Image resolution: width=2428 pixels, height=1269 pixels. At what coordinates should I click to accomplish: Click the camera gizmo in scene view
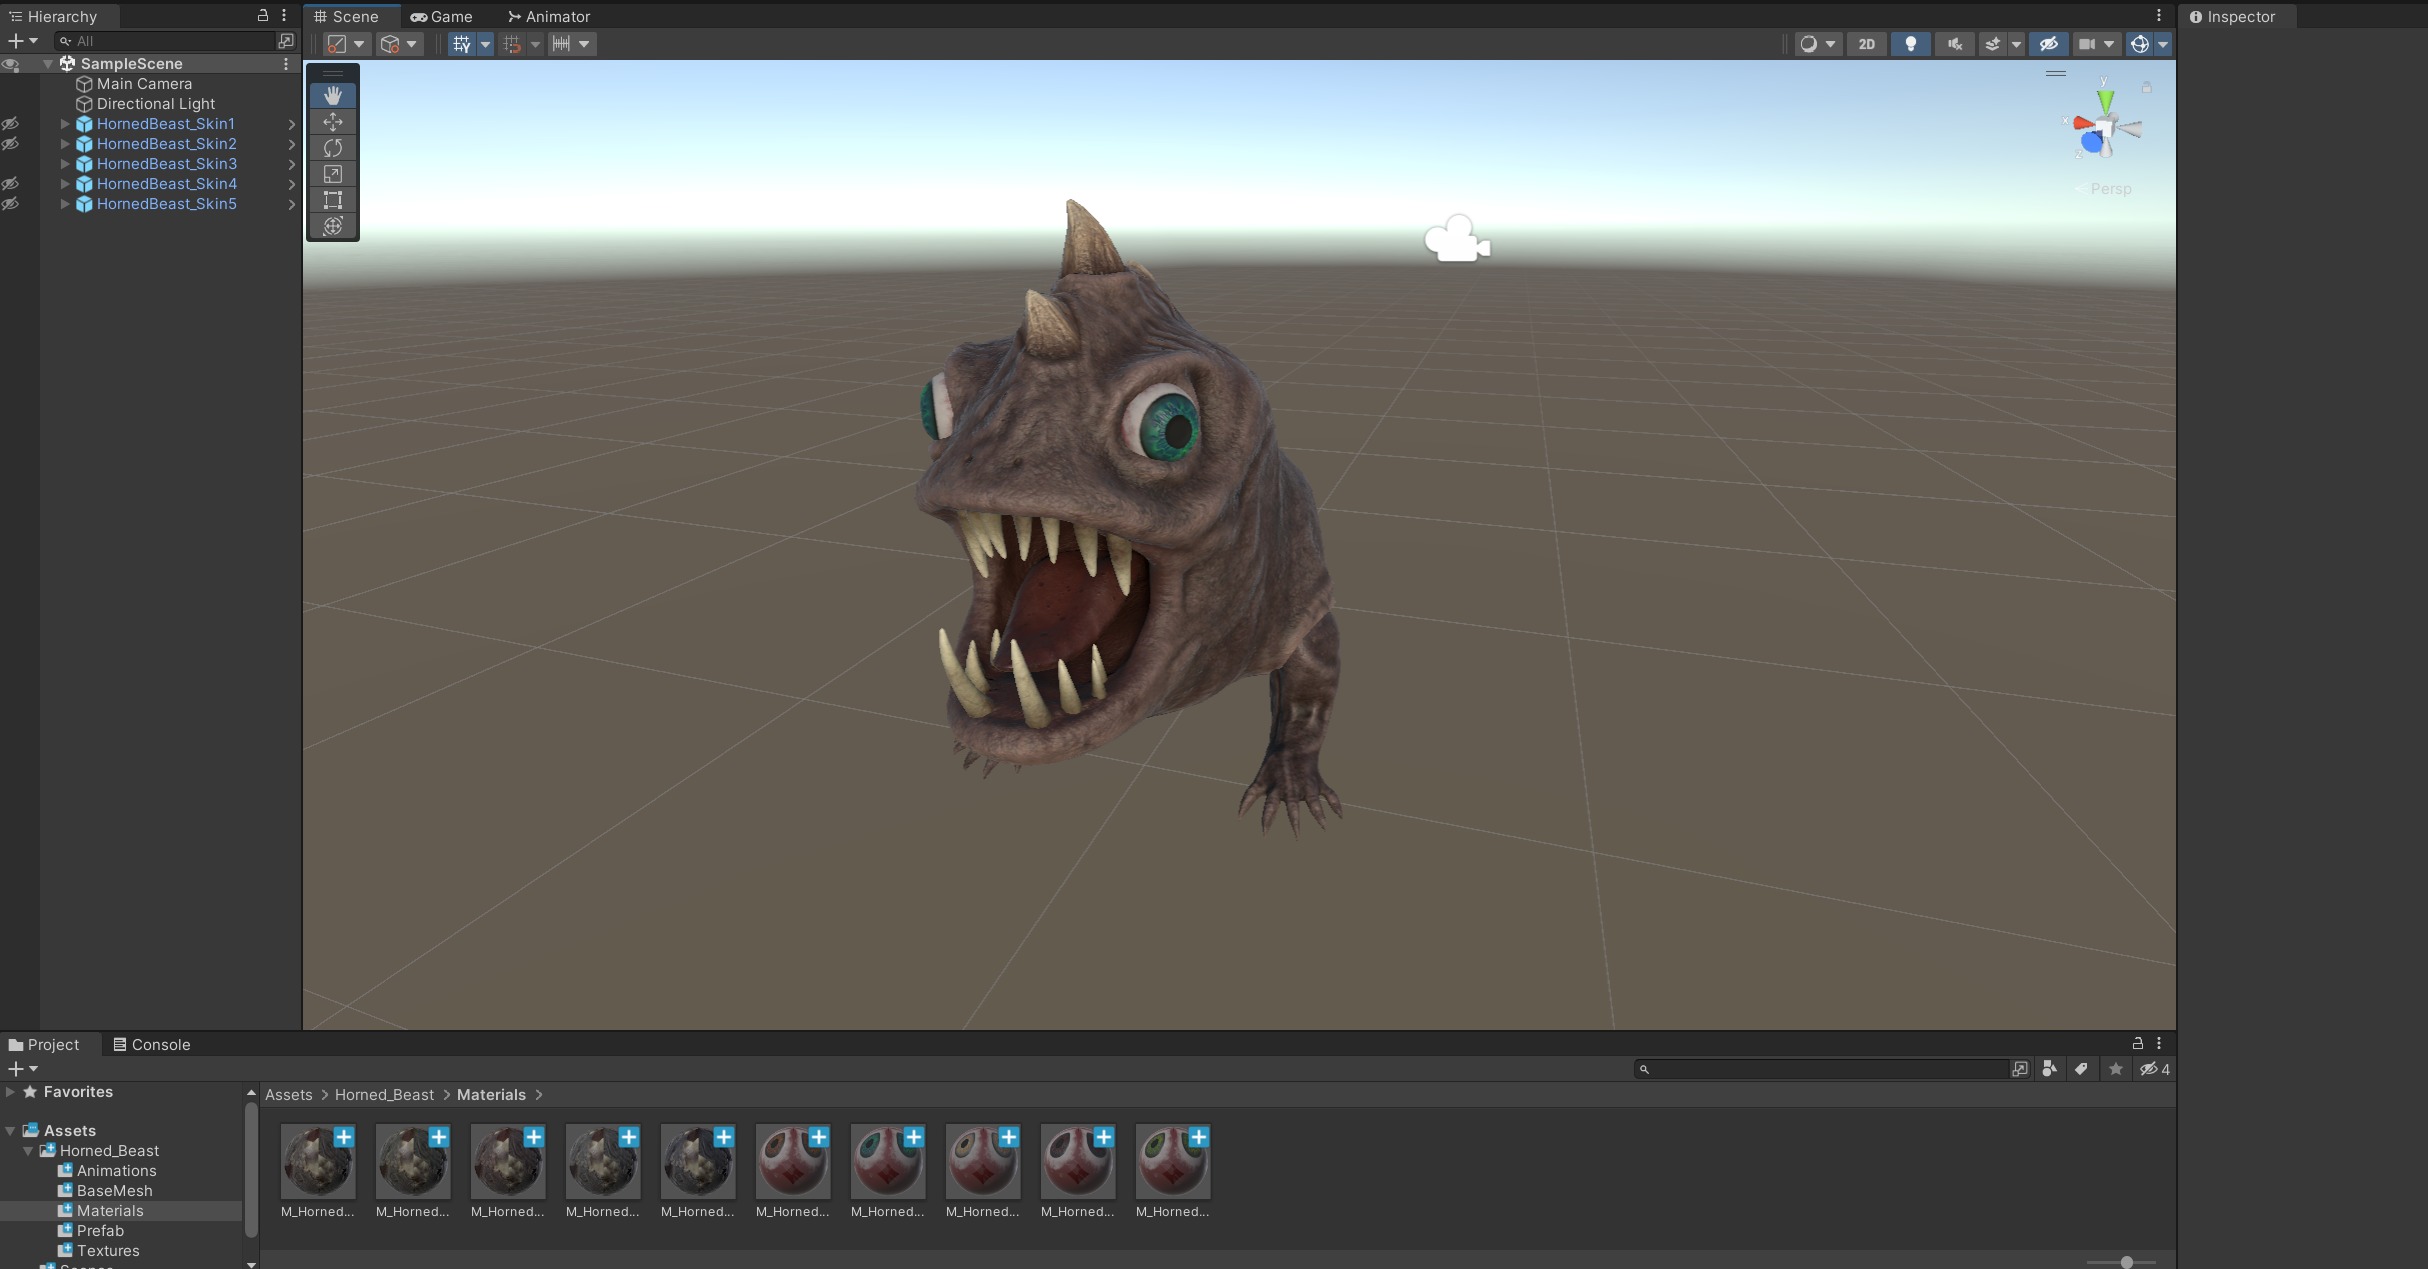(x=1457, y=240)
